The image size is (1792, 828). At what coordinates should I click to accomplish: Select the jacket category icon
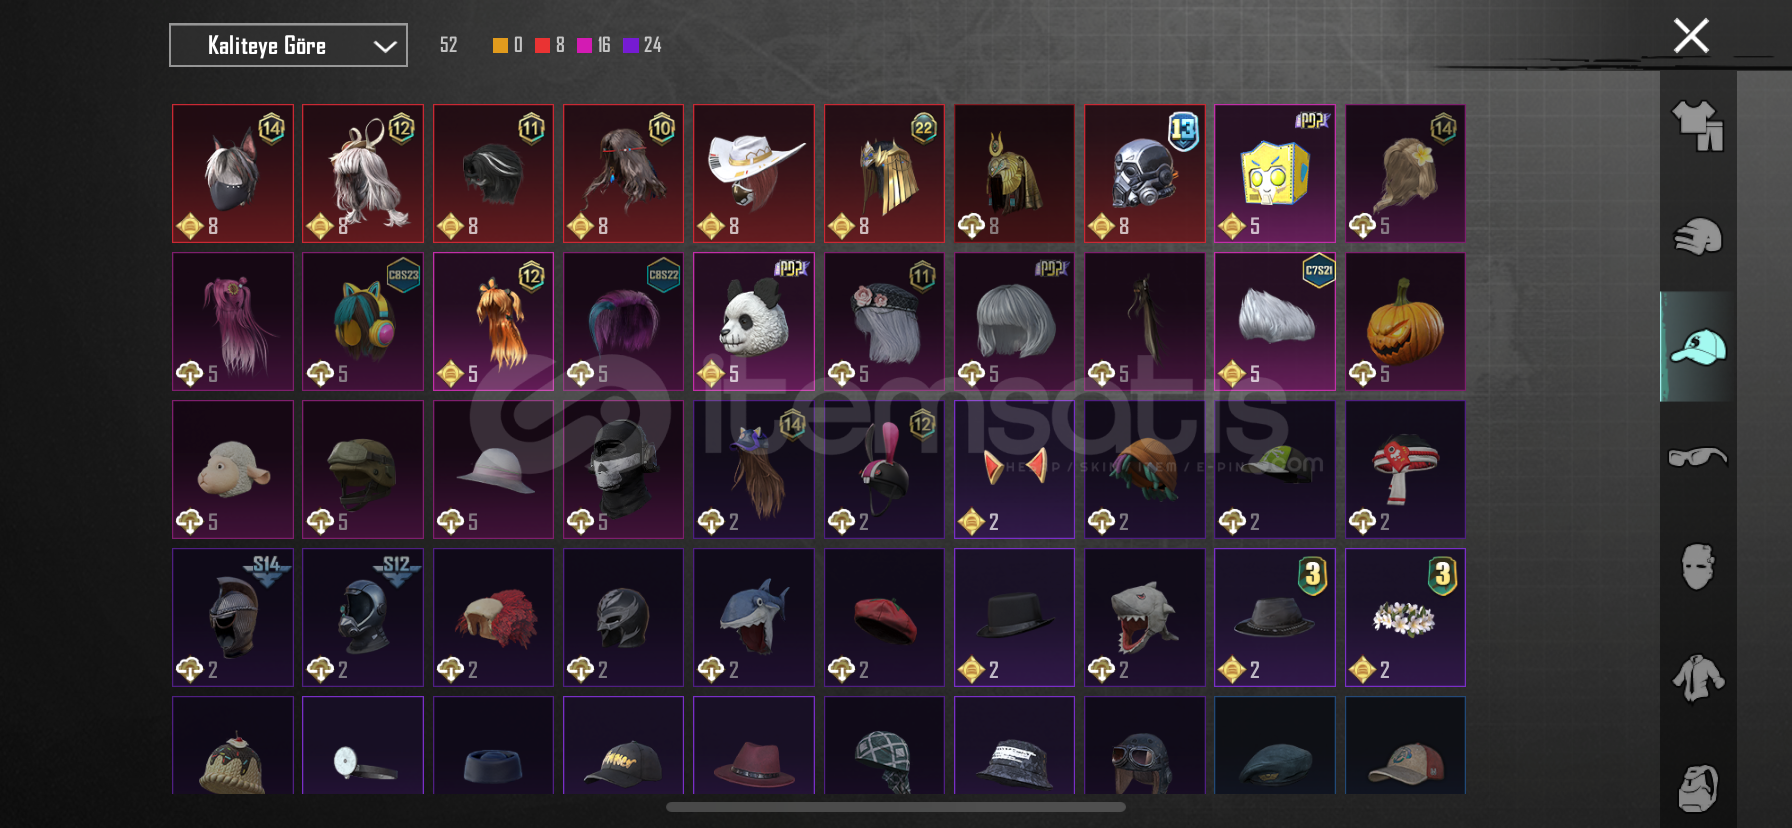coord(1698,678)
